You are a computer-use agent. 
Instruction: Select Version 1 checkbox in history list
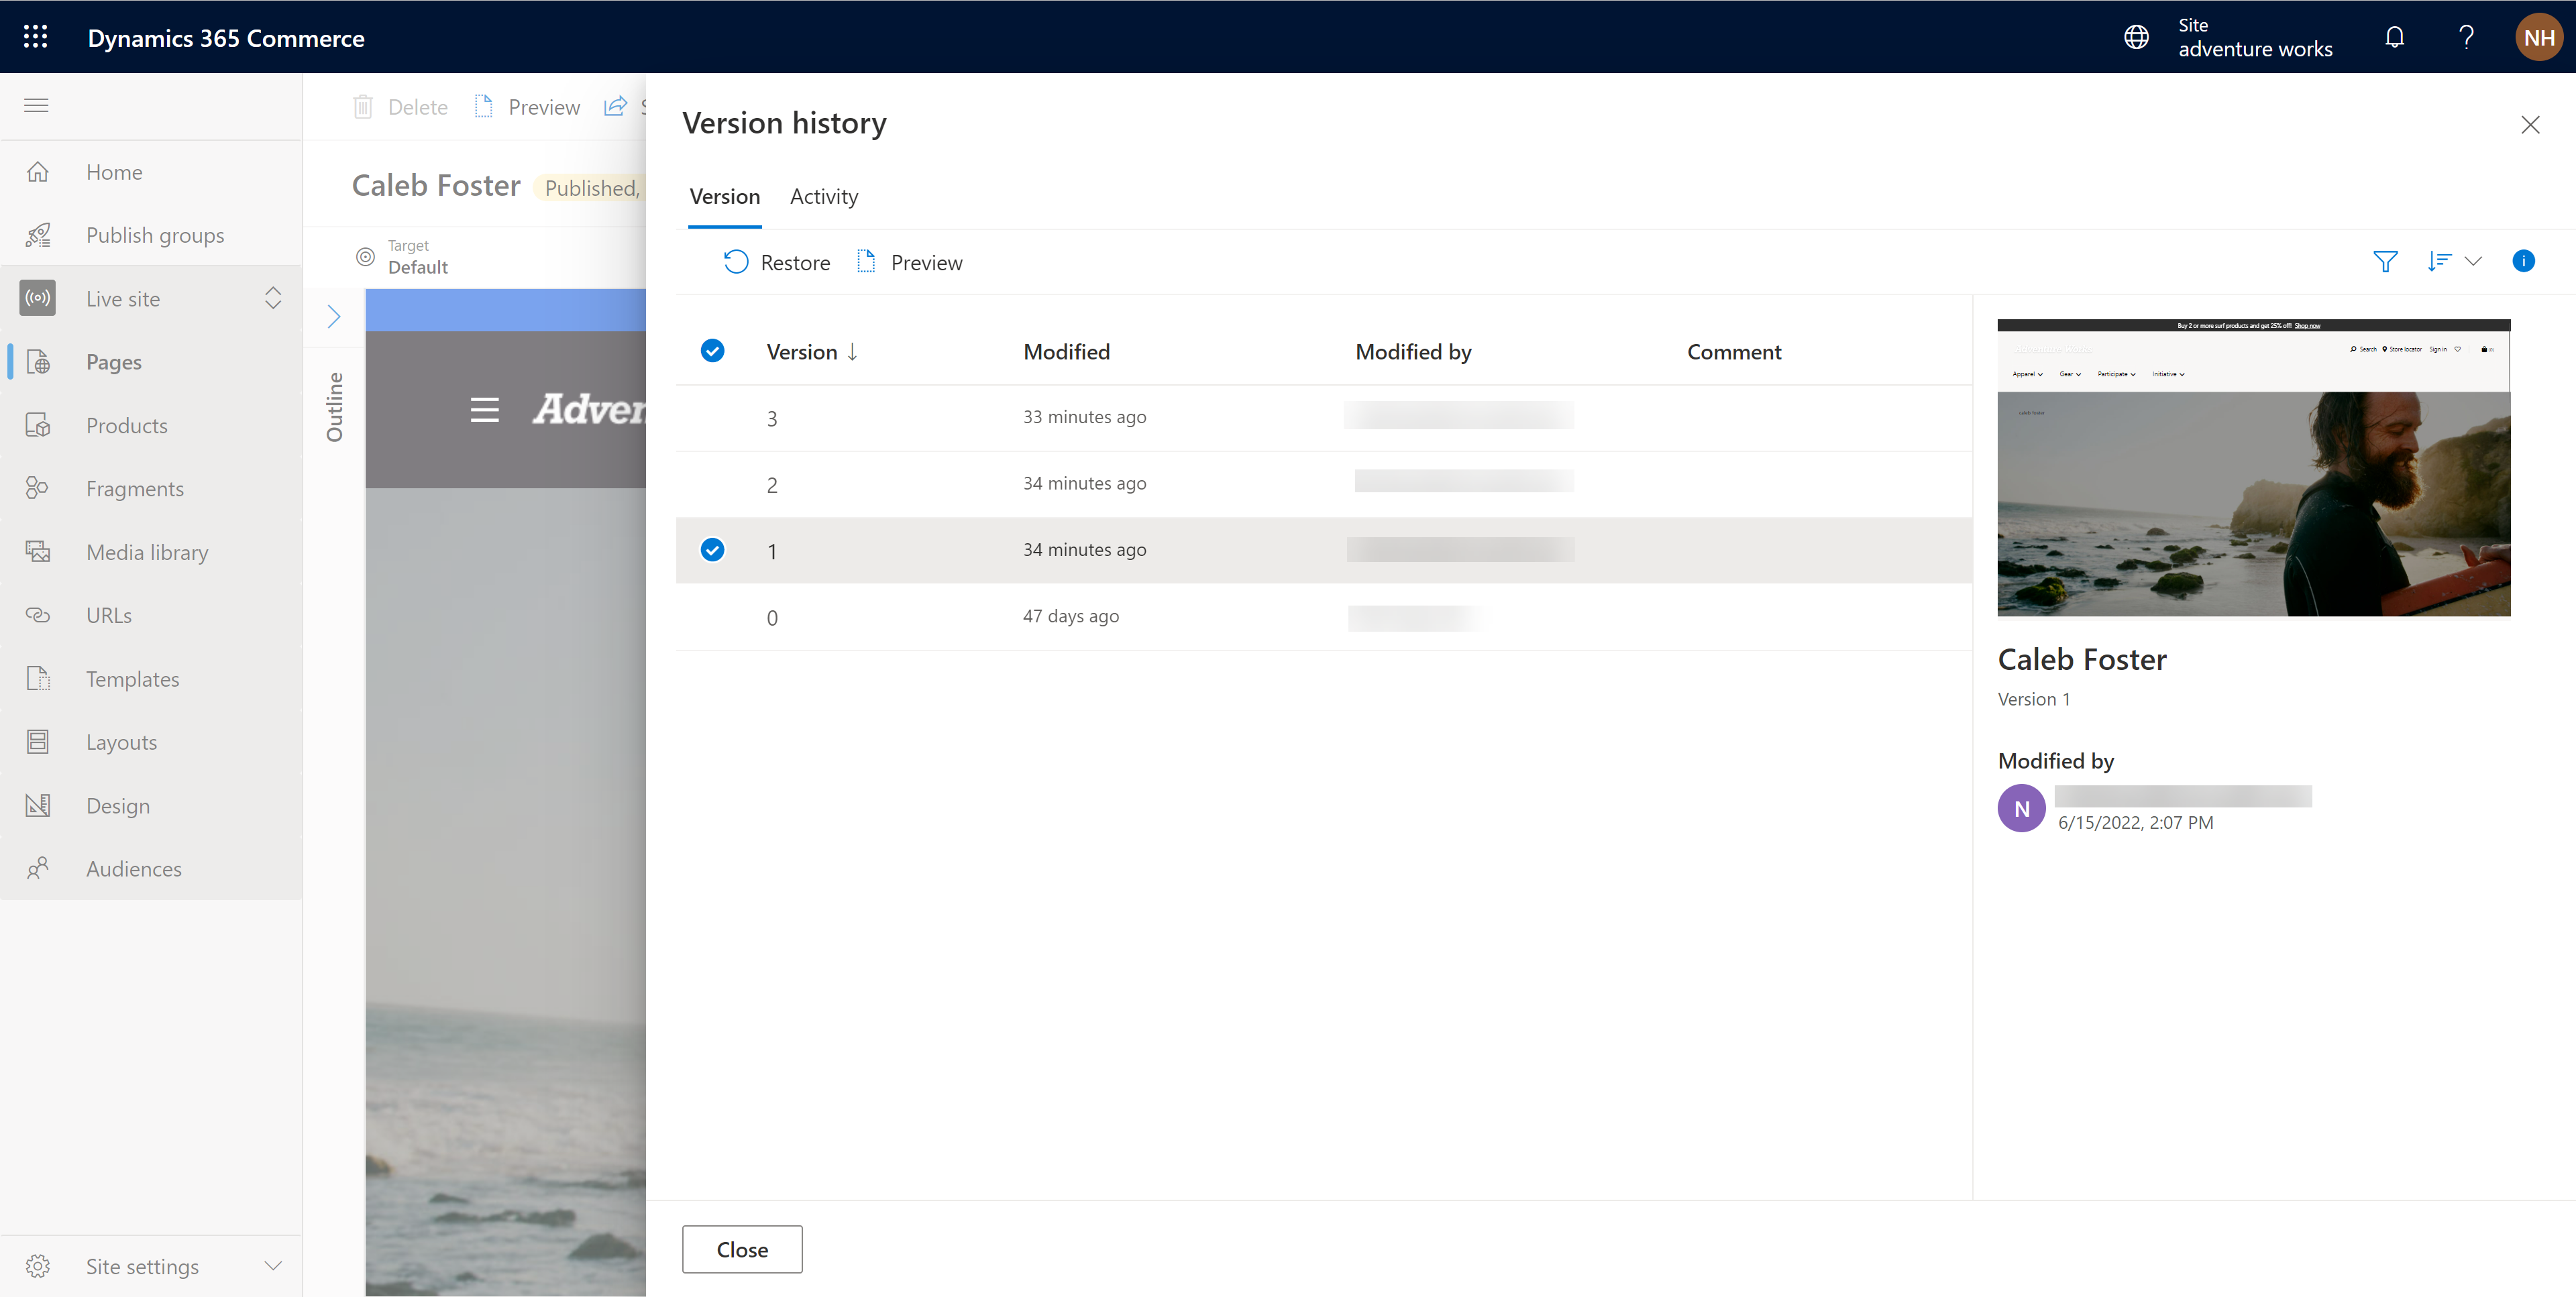click(x=712, y=549)
